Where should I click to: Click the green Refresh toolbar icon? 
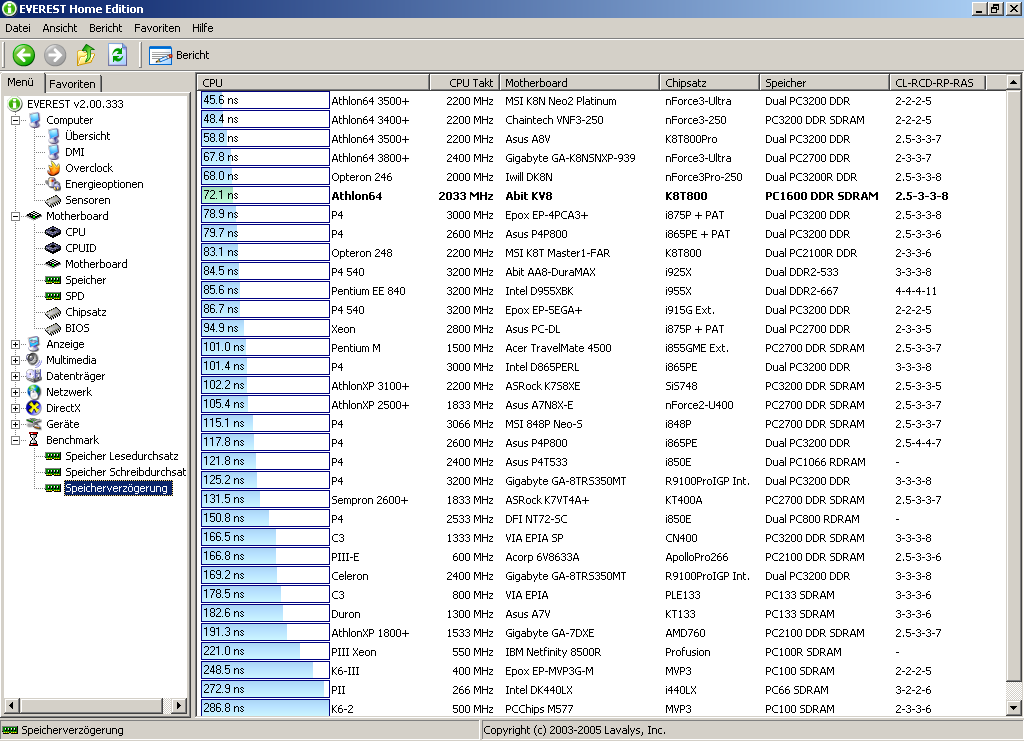(x=118, y=55)
